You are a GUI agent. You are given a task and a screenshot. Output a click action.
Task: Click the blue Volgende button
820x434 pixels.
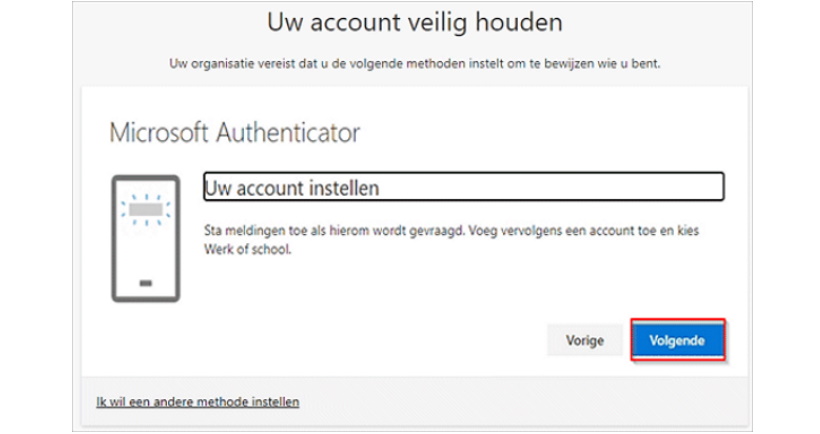tap(678, 340)
